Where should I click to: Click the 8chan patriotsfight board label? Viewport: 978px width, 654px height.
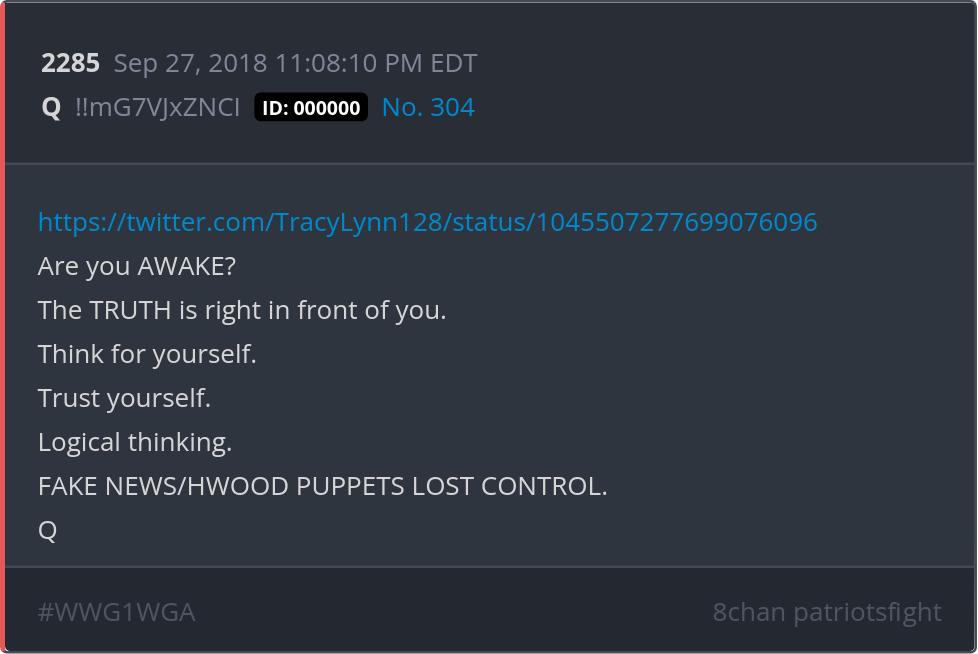(x=827, y=612)
